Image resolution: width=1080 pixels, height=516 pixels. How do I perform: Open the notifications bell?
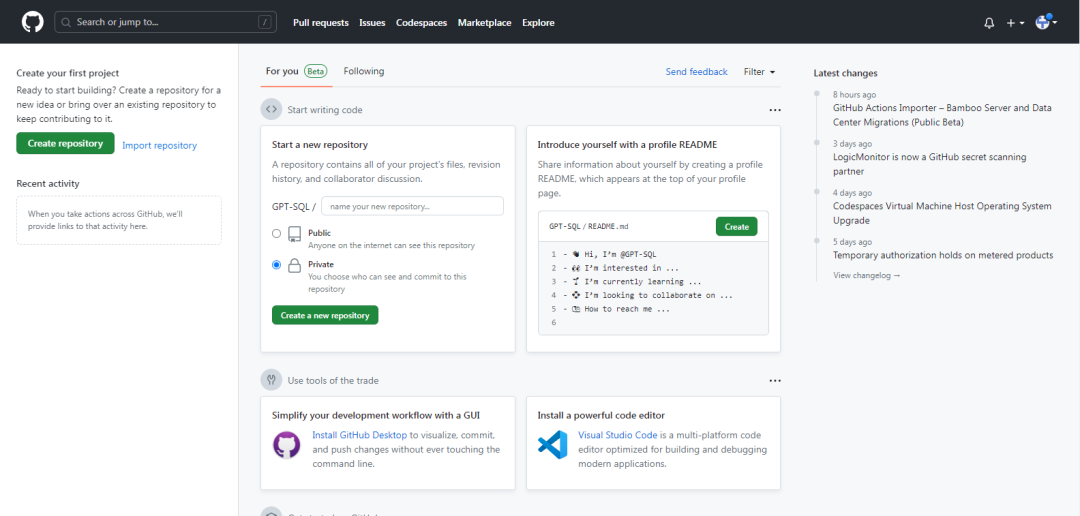(x=989, y=23)
